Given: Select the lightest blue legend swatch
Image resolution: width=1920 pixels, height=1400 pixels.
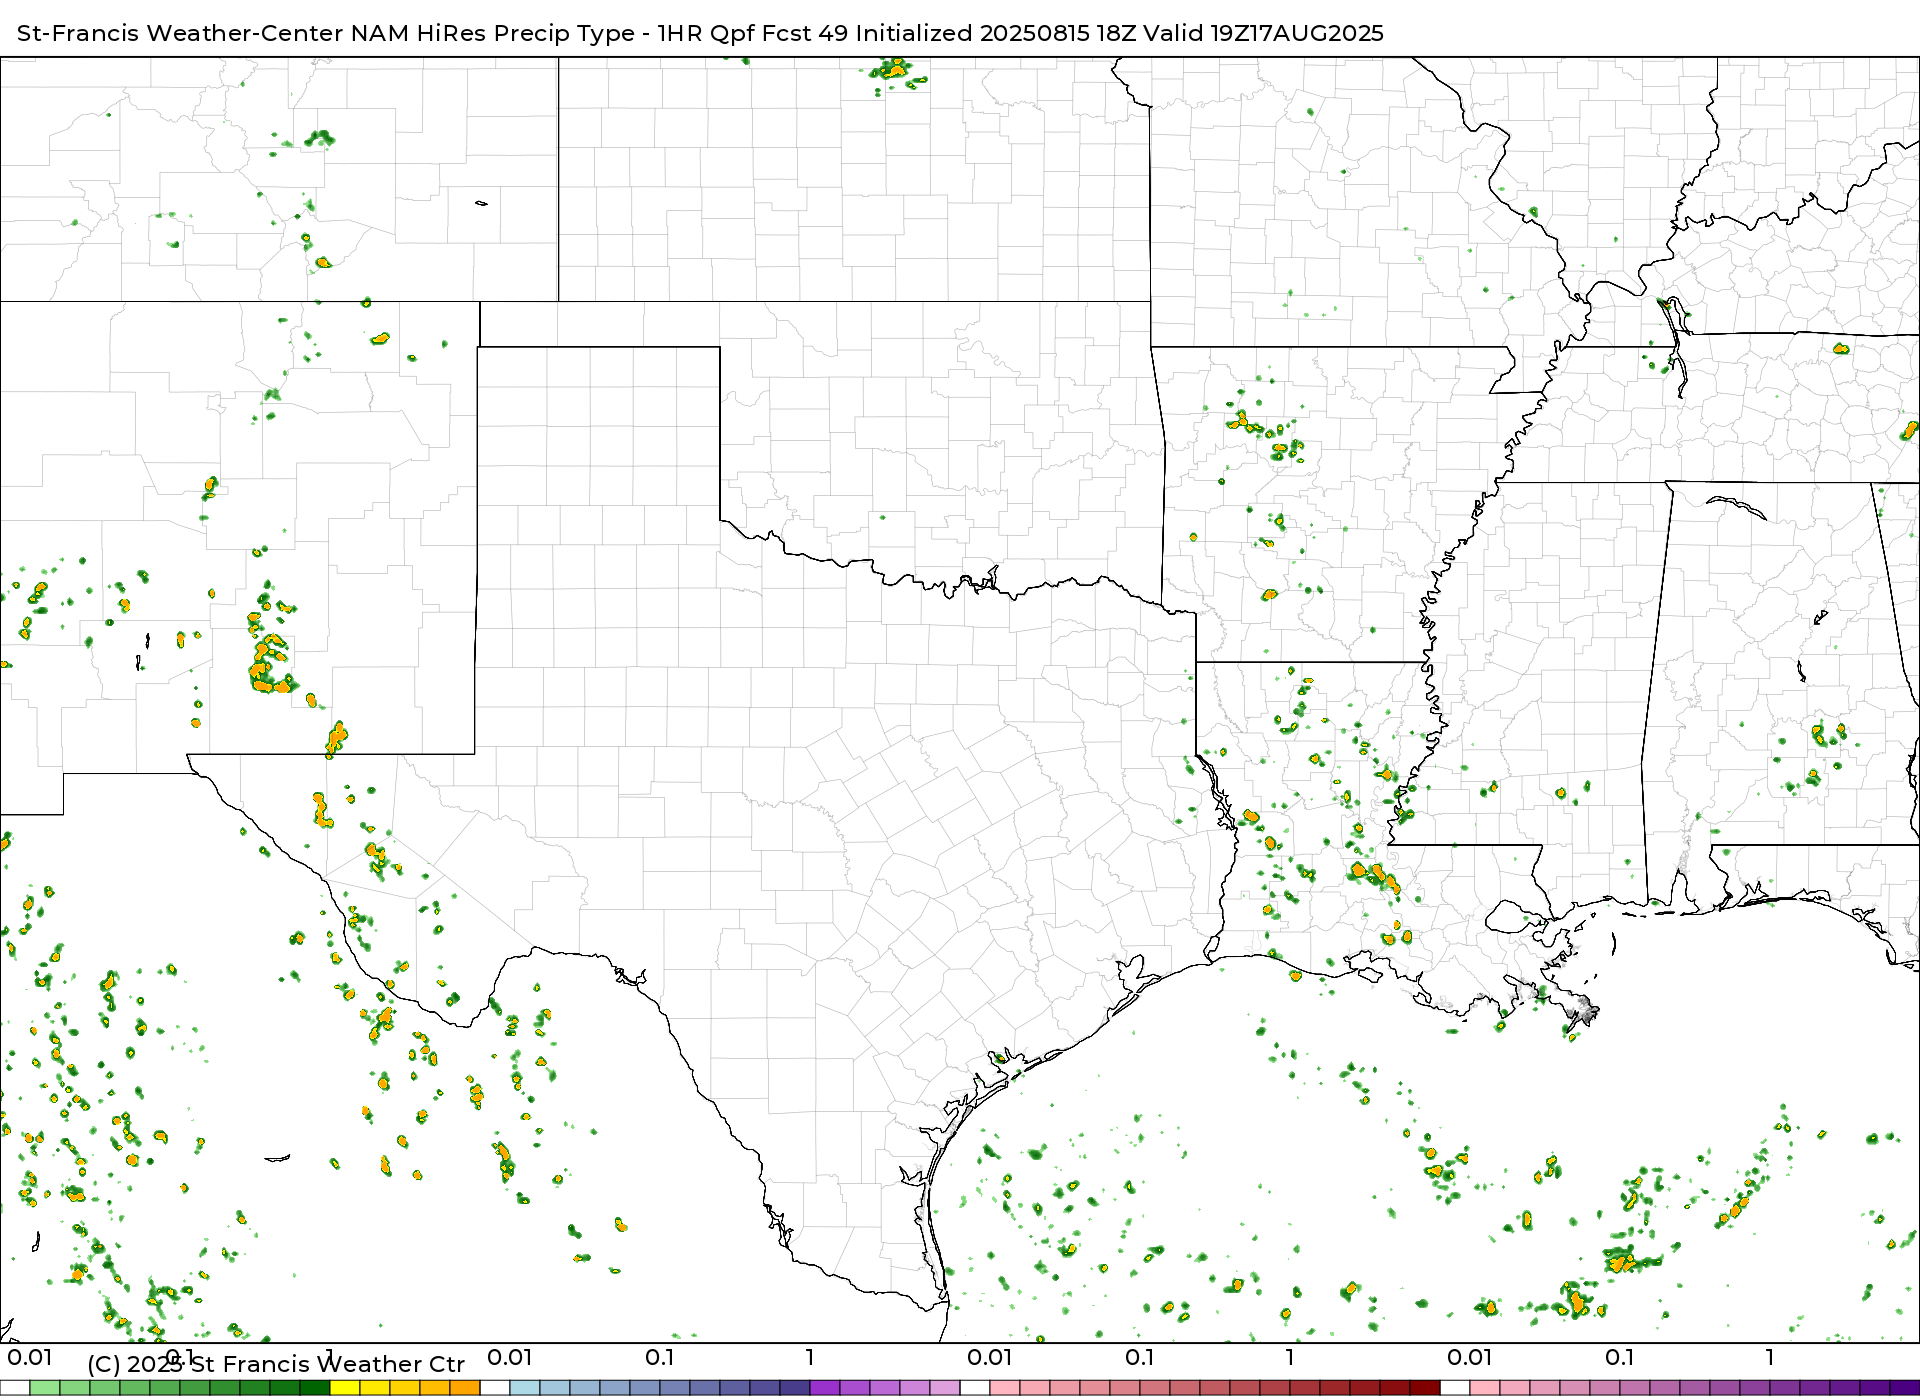Looking at the screenshot, I should click(x=525, y=1388).
